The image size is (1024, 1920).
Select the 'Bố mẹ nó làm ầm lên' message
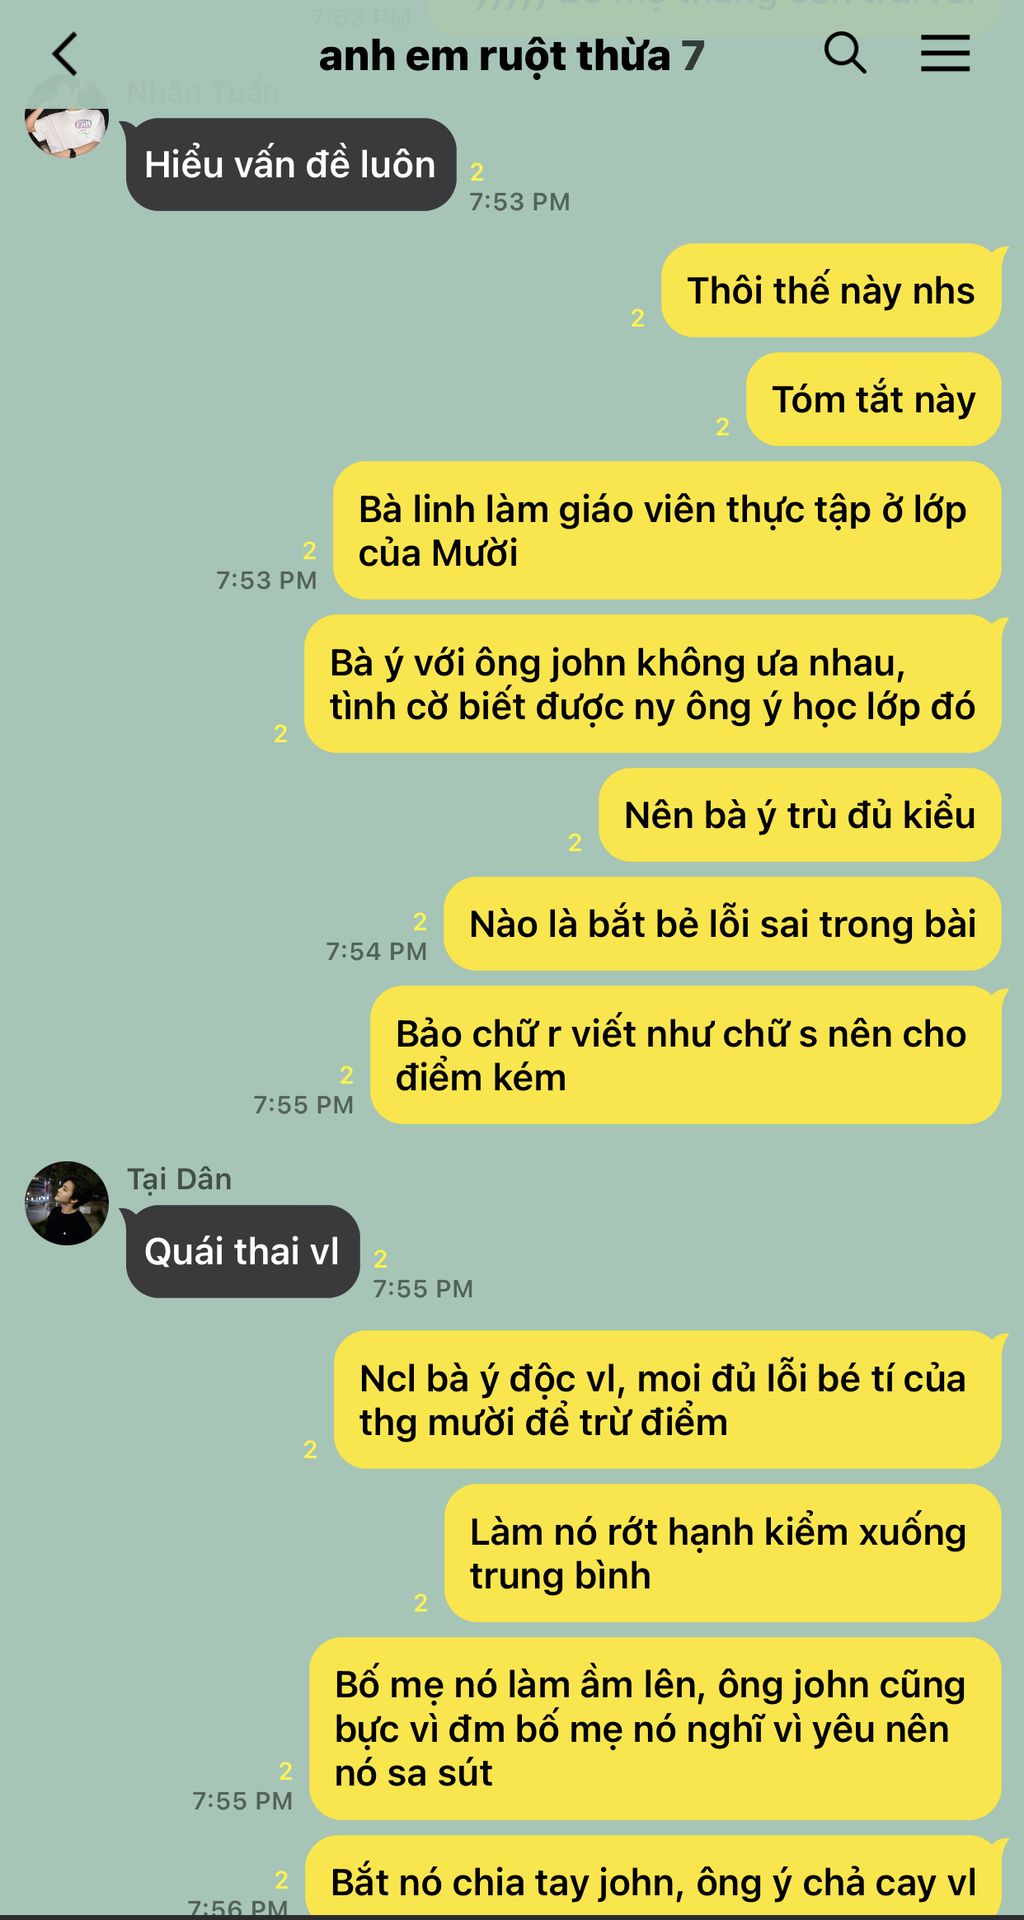[655, 1729]
